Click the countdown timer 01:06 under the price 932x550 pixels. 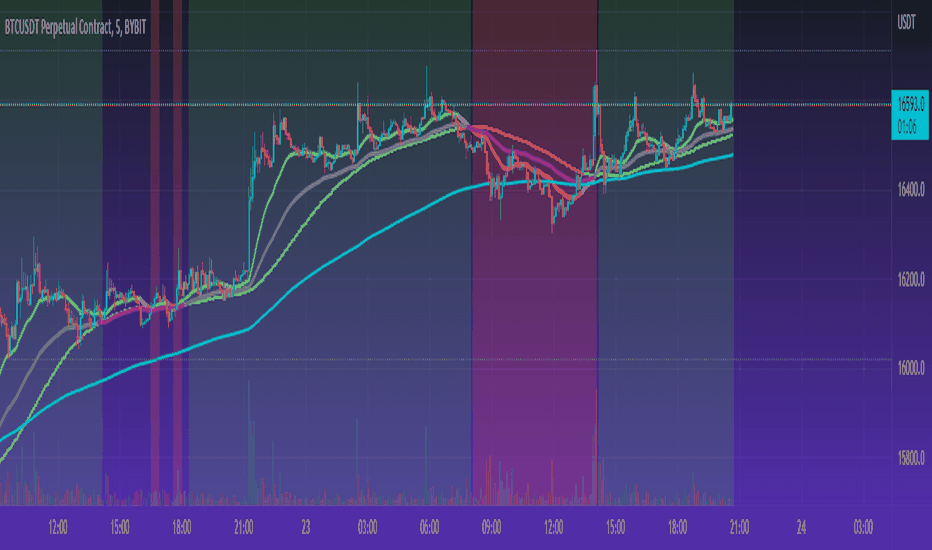(907, 127)
